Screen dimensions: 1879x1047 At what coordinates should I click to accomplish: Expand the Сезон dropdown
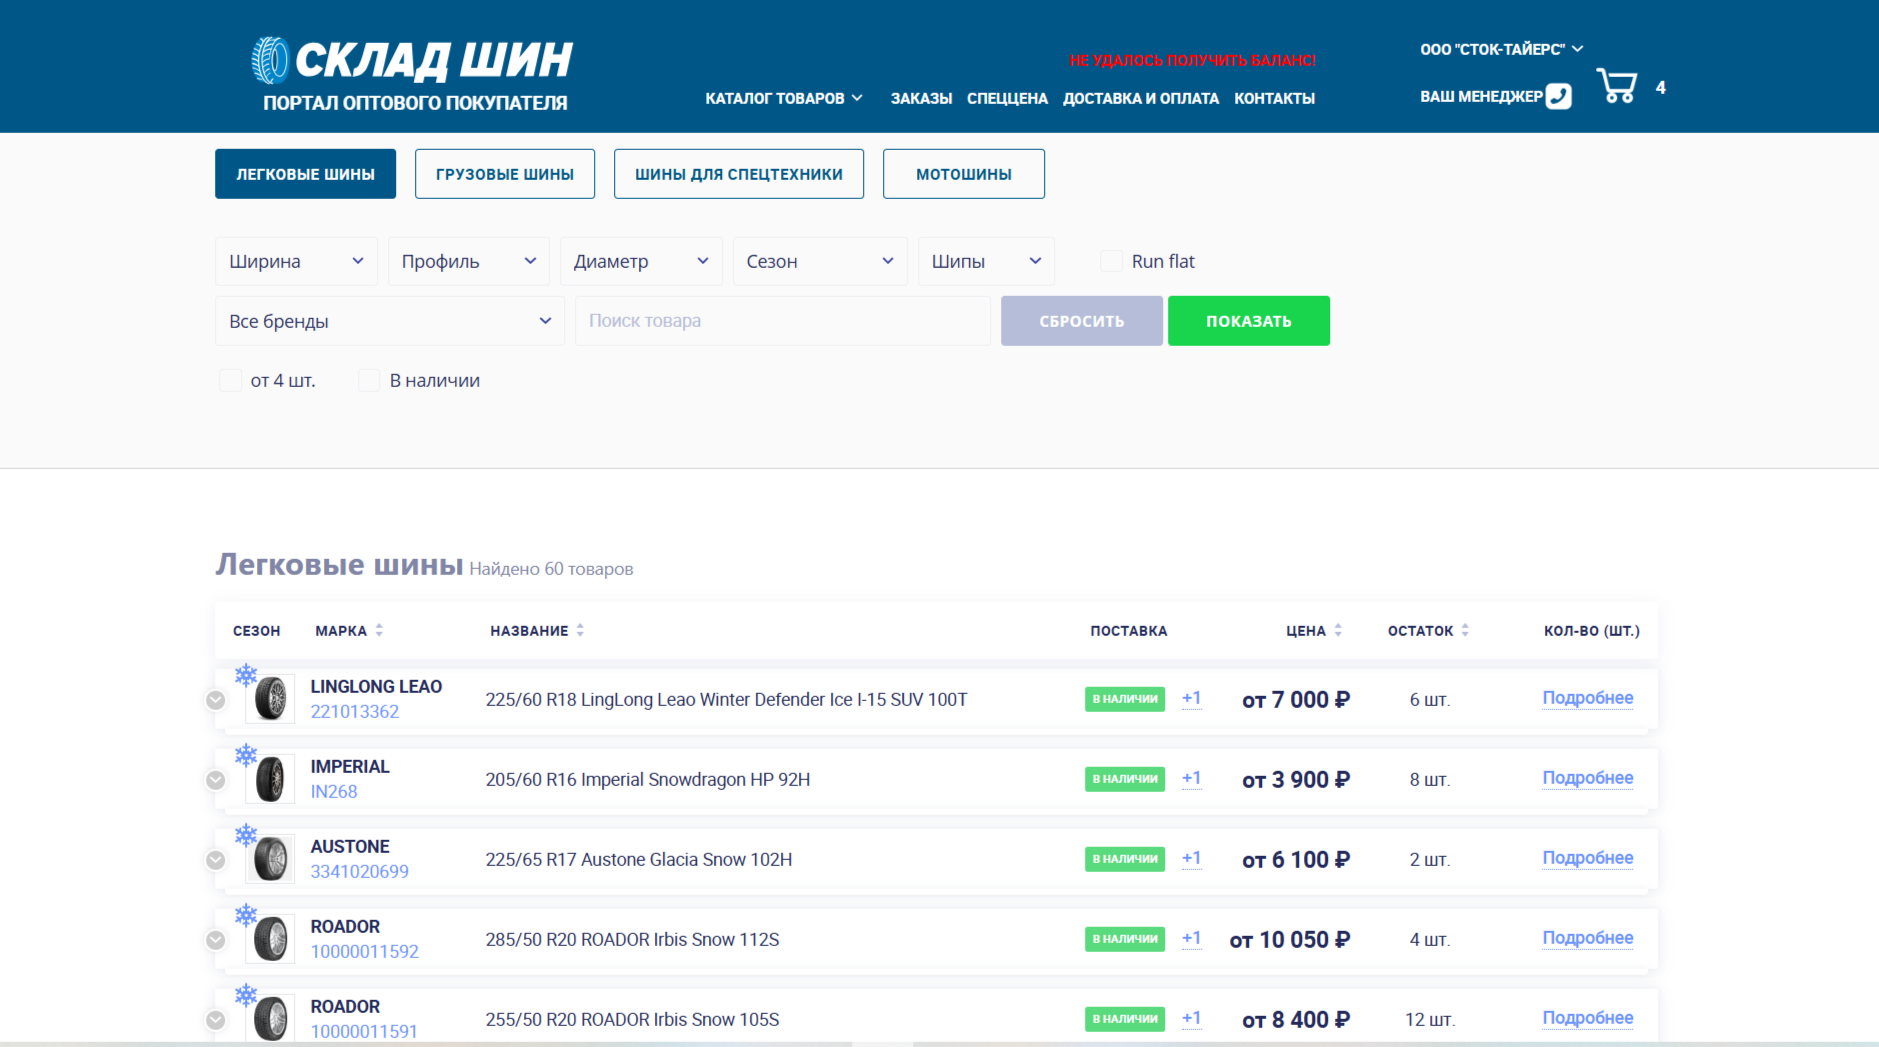(x=819, y=261)
